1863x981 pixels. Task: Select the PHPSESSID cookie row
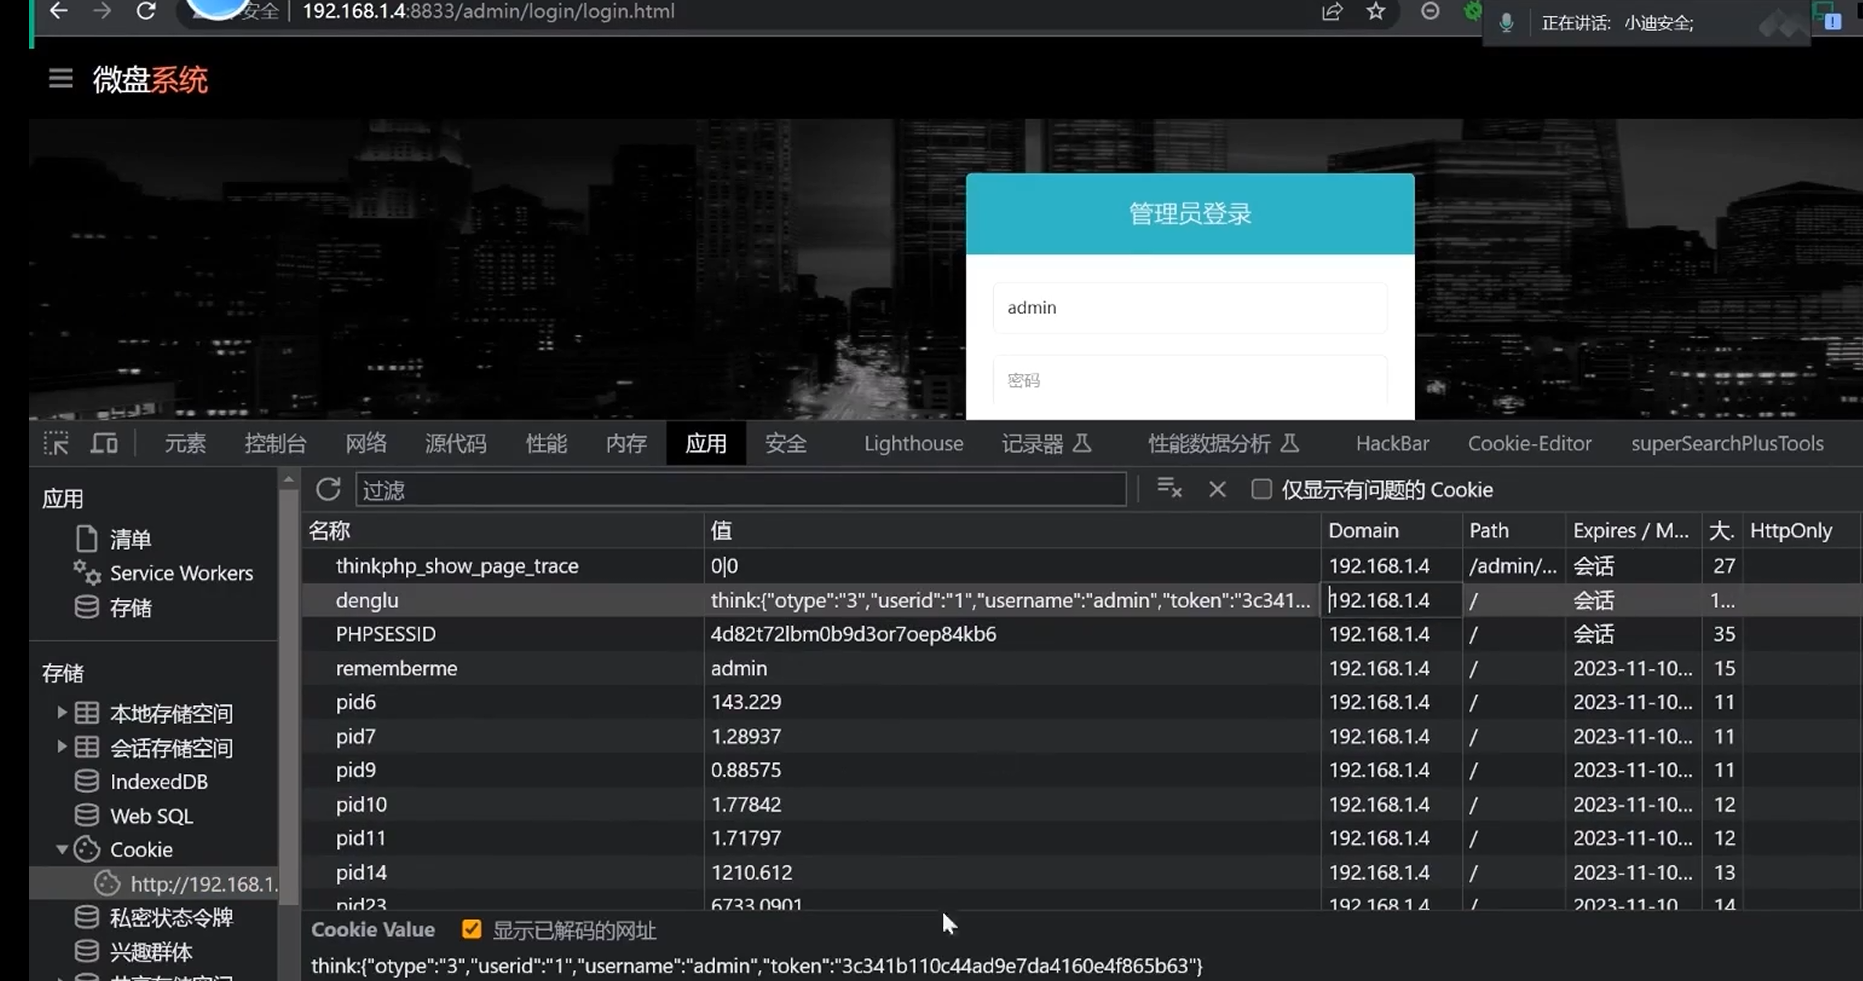point(1081,634)
